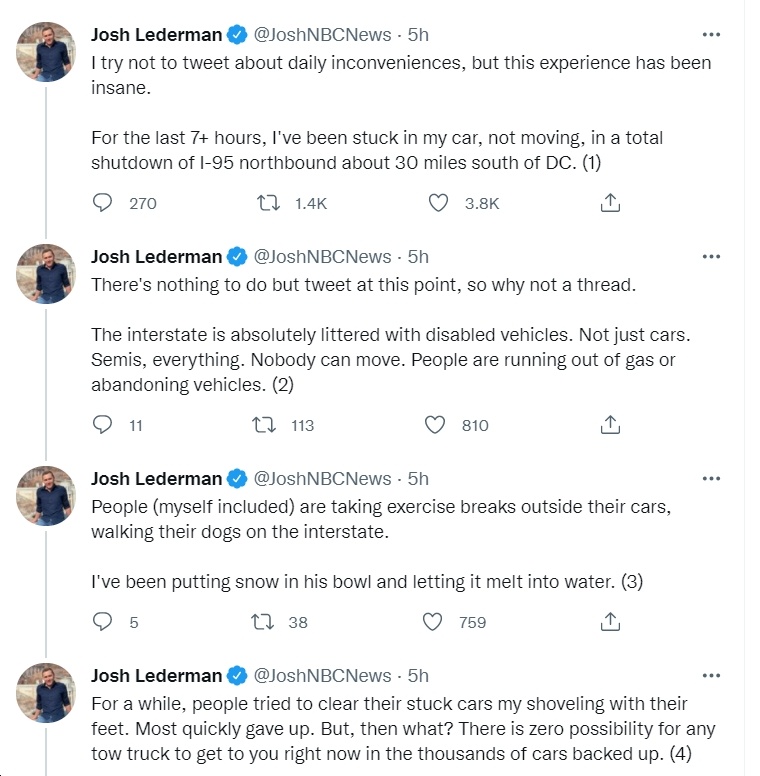Open more options on the third tweet
This screenshot has height=776, width=760.
[x=711, y=479]
